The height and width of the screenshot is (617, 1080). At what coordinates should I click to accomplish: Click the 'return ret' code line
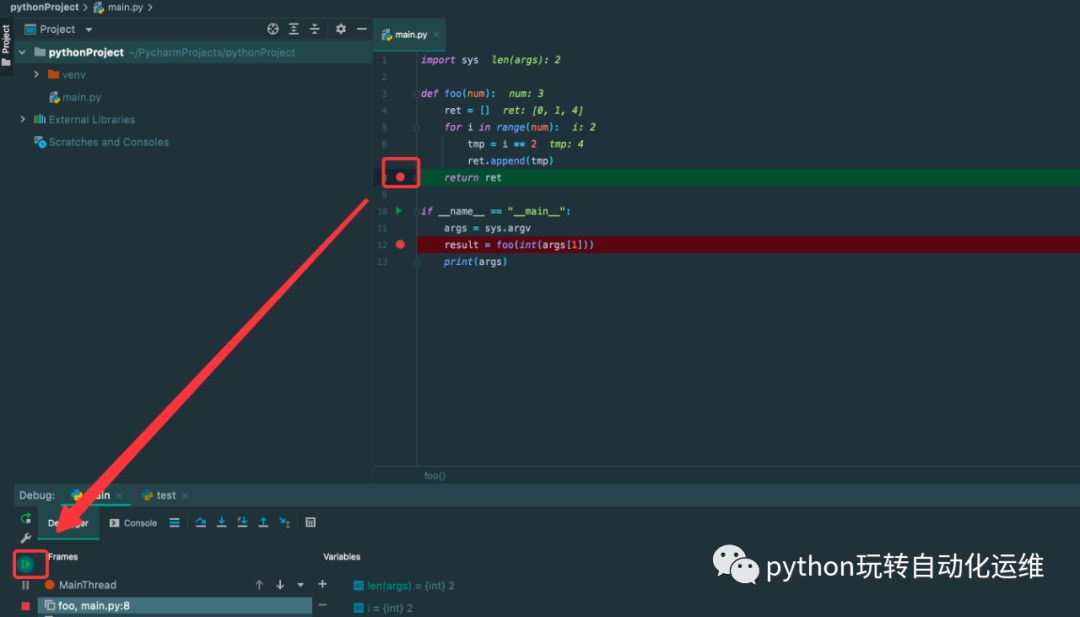click(473, 178)
